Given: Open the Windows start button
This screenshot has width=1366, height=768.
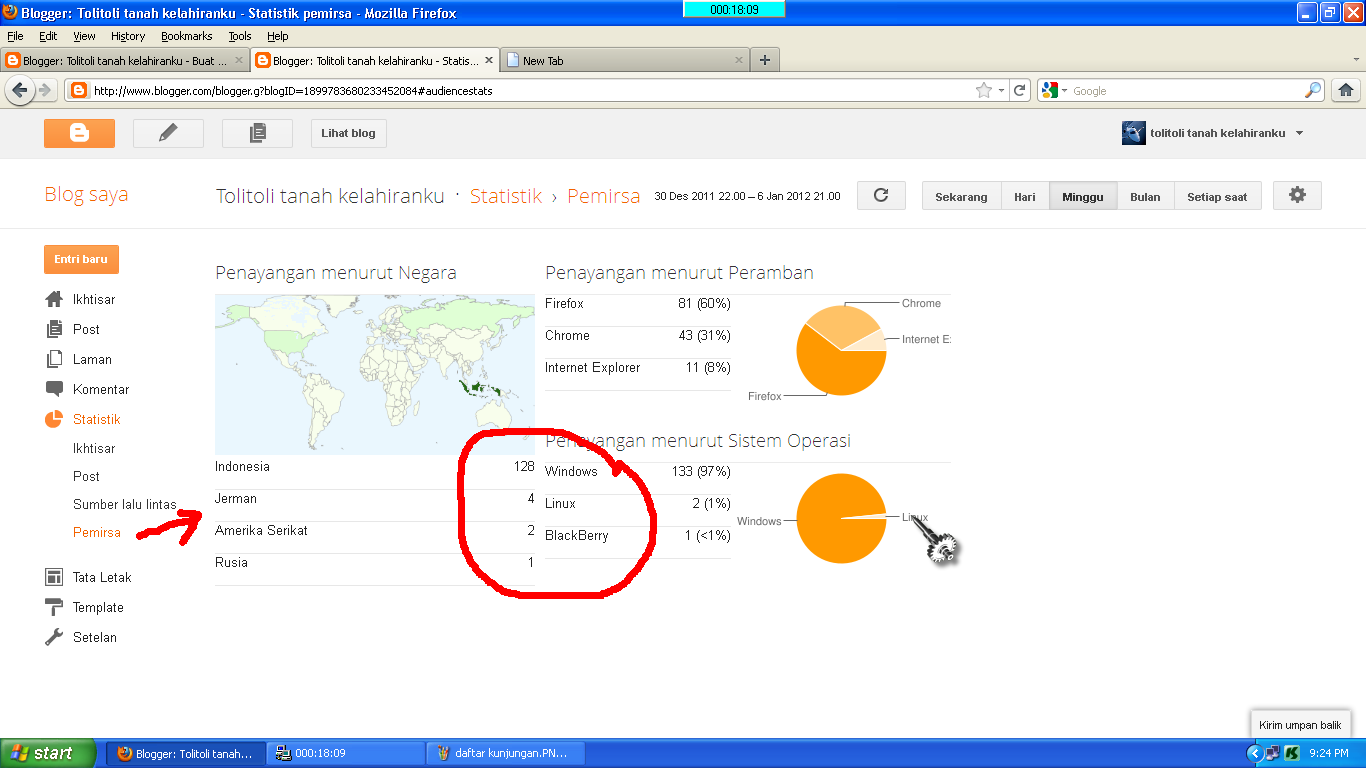Looking at the screenshot, I should 48,753.
